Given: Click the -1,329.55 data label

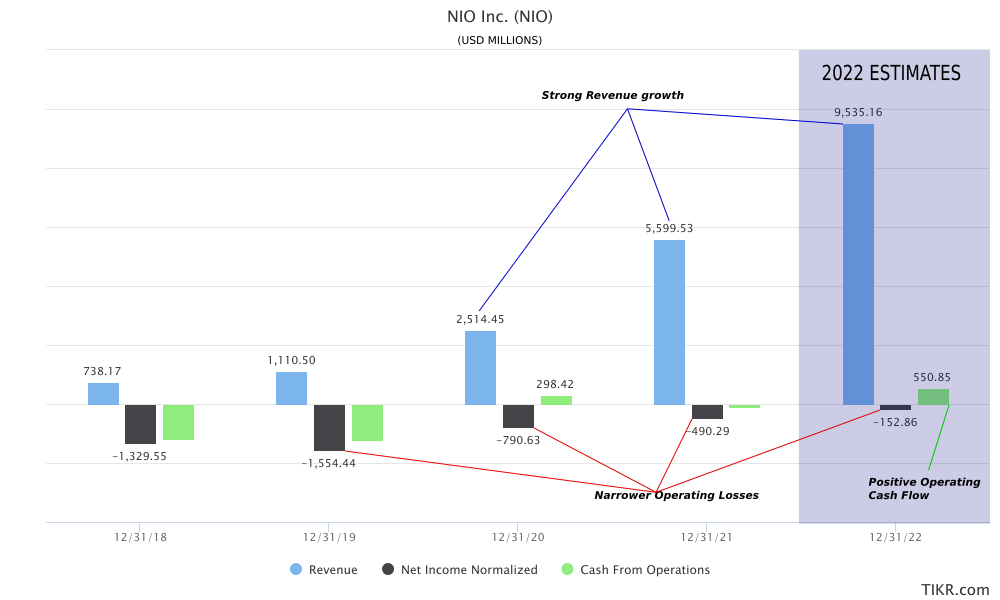Looking at the screenshot, I should coord(140,457).
